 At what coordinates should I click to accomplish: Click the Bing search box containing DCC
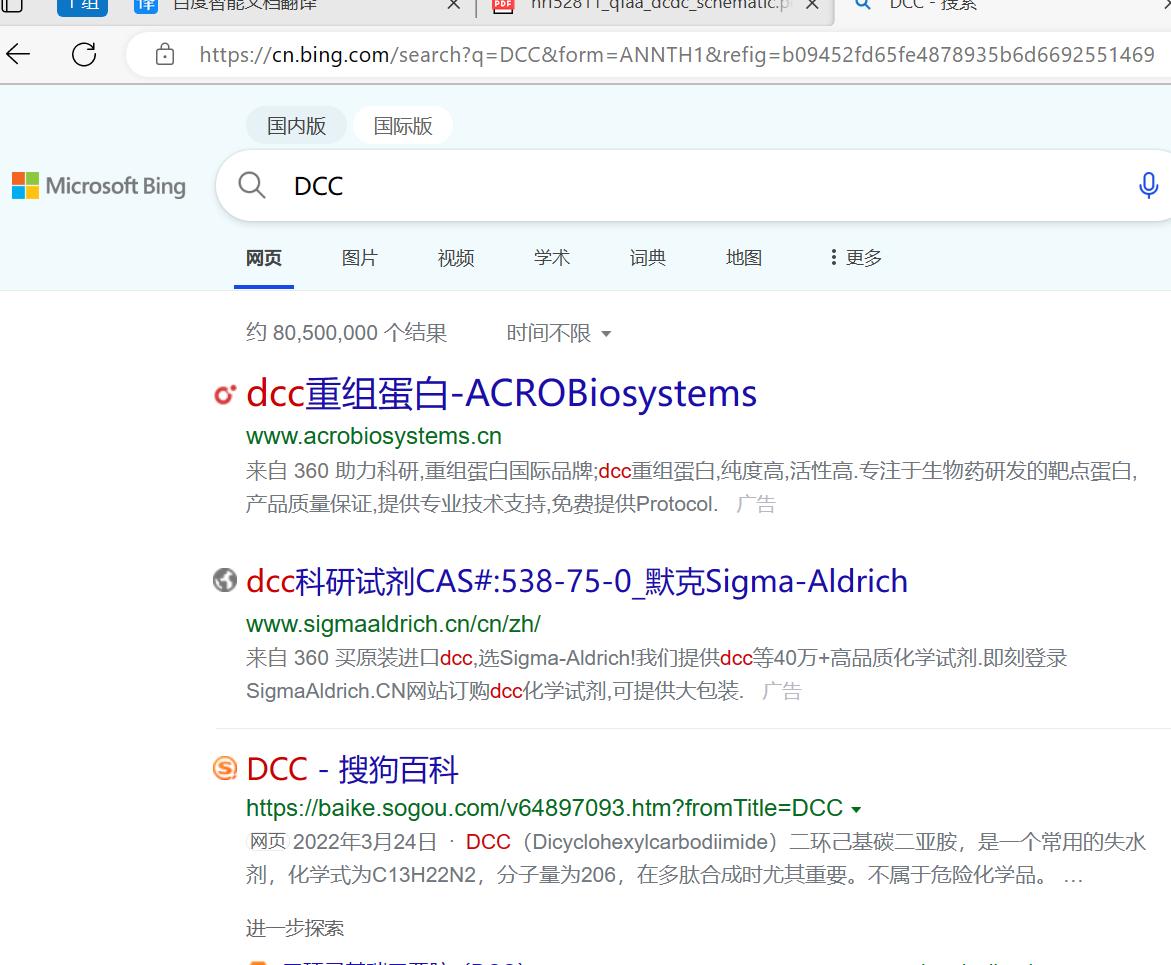(695, 185)
